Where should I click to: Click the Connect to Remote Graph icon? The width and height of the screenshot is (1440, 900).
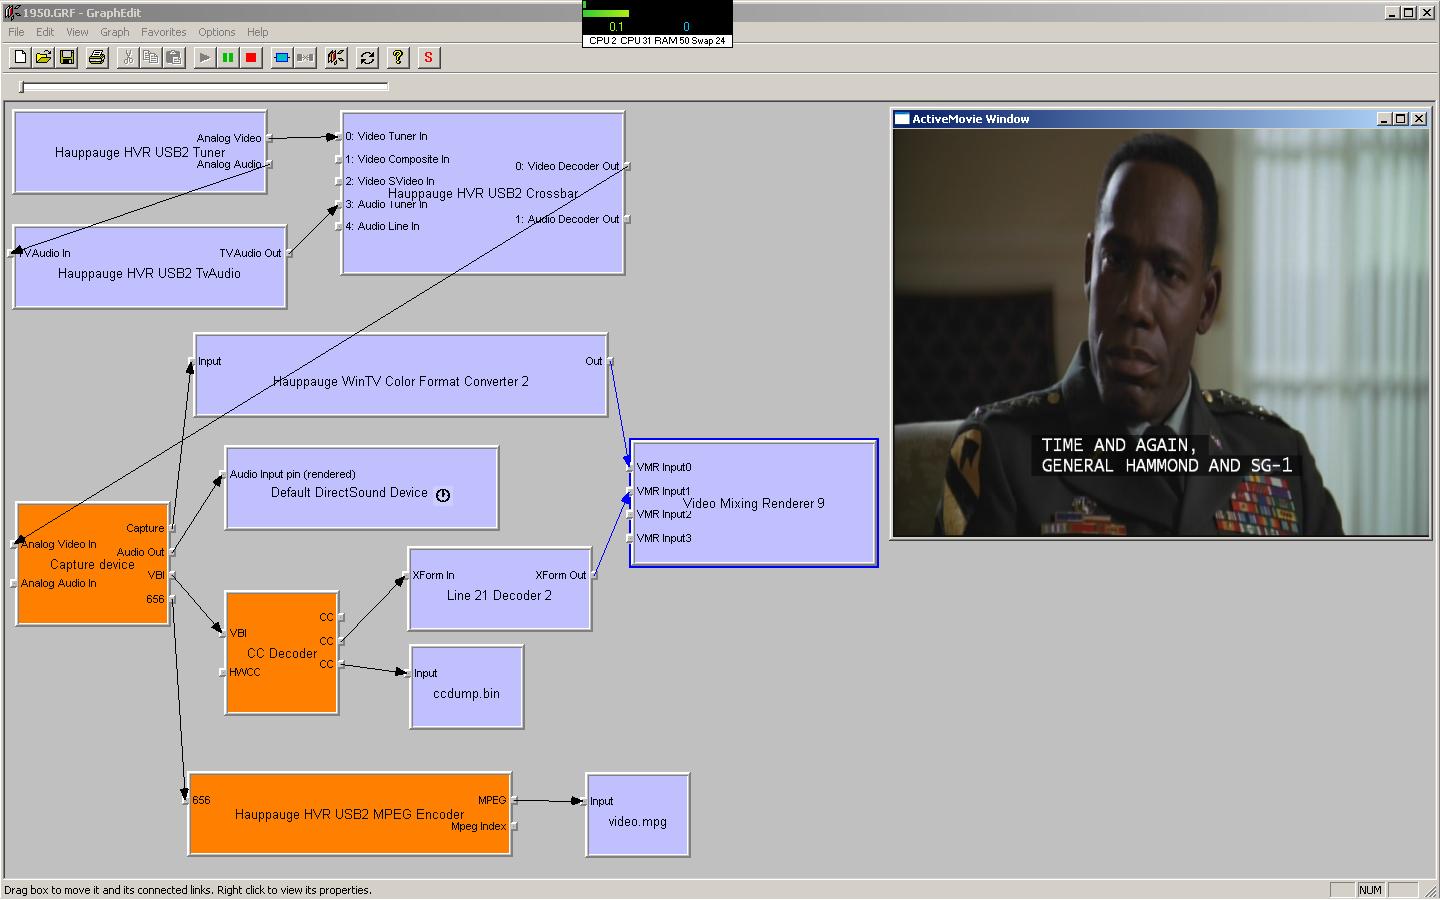336,58
